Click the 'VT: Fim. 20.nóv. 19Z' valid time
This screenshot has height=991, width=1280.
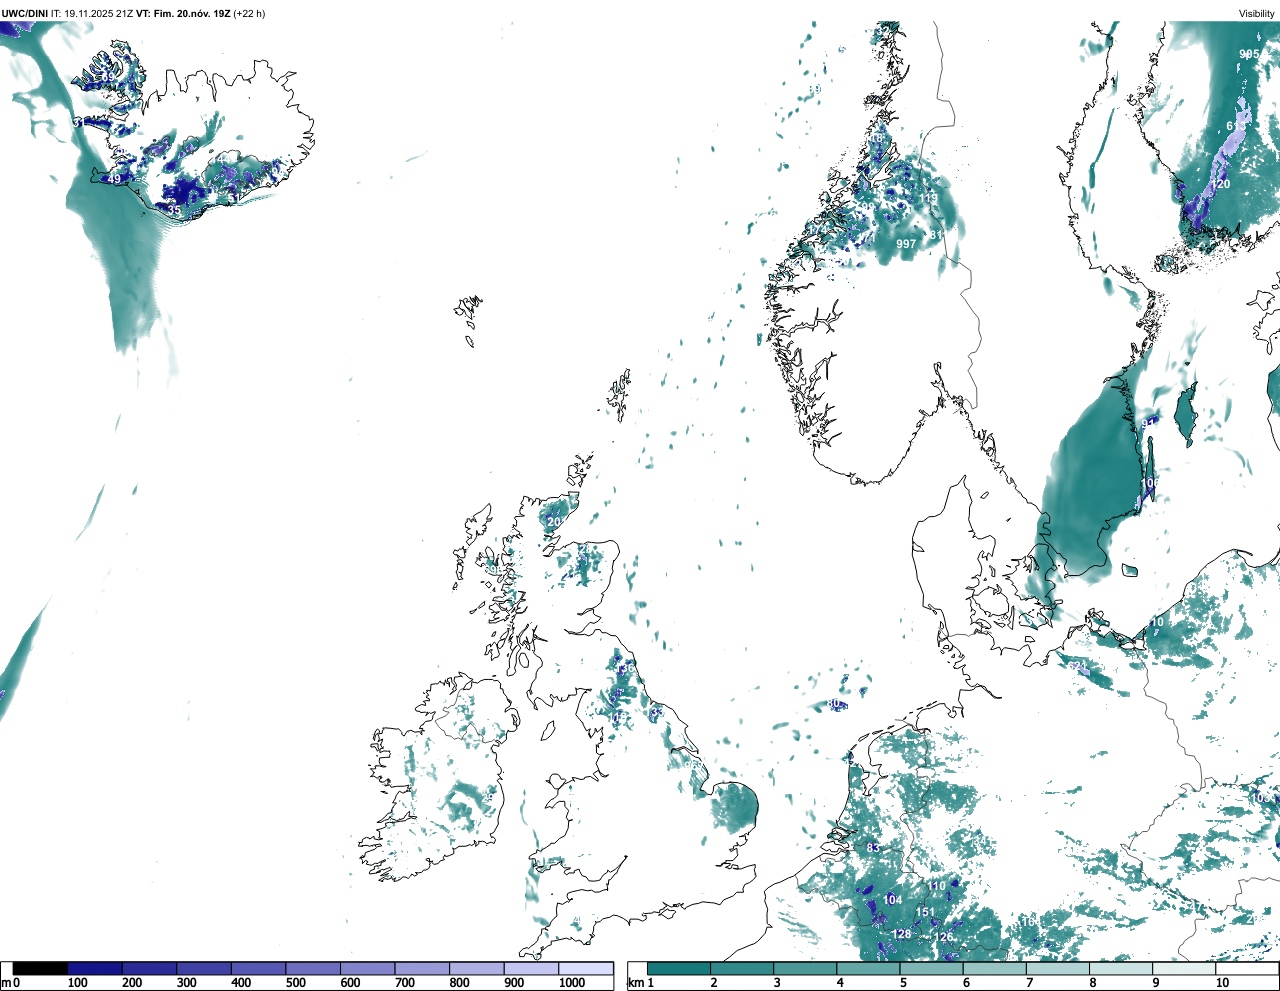tap(183, 14)
